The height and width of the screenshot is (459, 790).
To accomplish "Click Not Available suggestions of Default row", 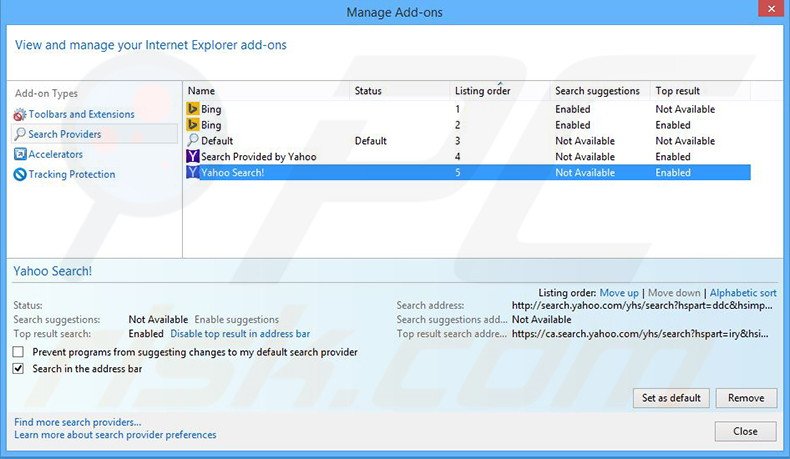I will coord(585,141).
